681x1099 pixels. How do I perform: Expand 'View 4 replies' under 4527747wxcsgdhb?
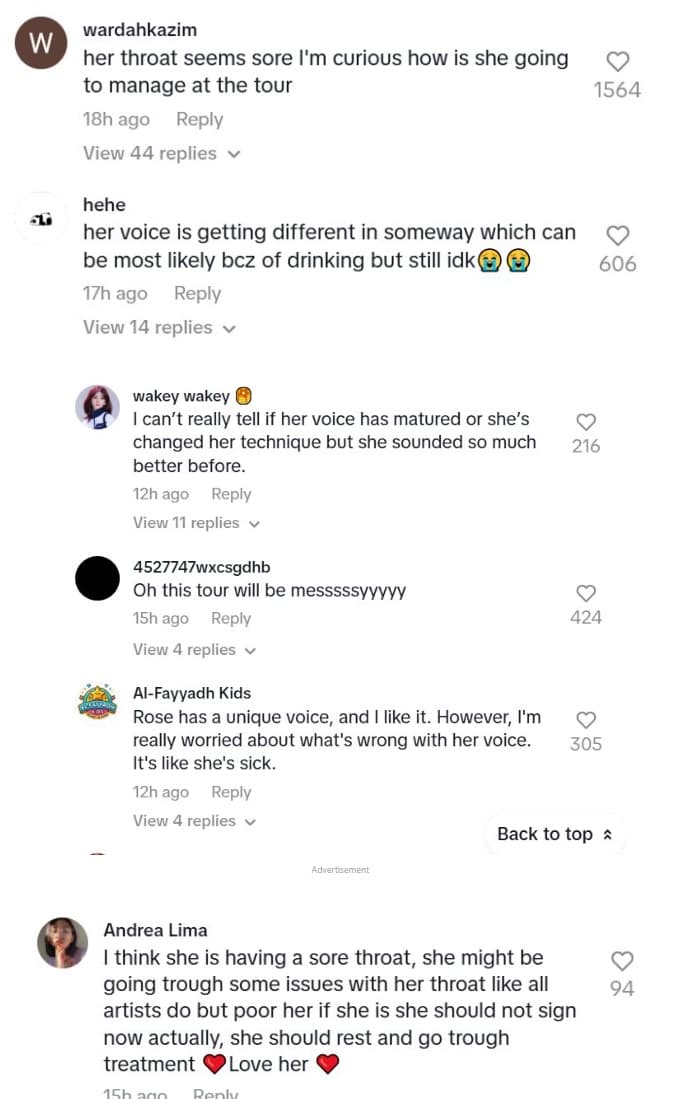coord(194,650)
